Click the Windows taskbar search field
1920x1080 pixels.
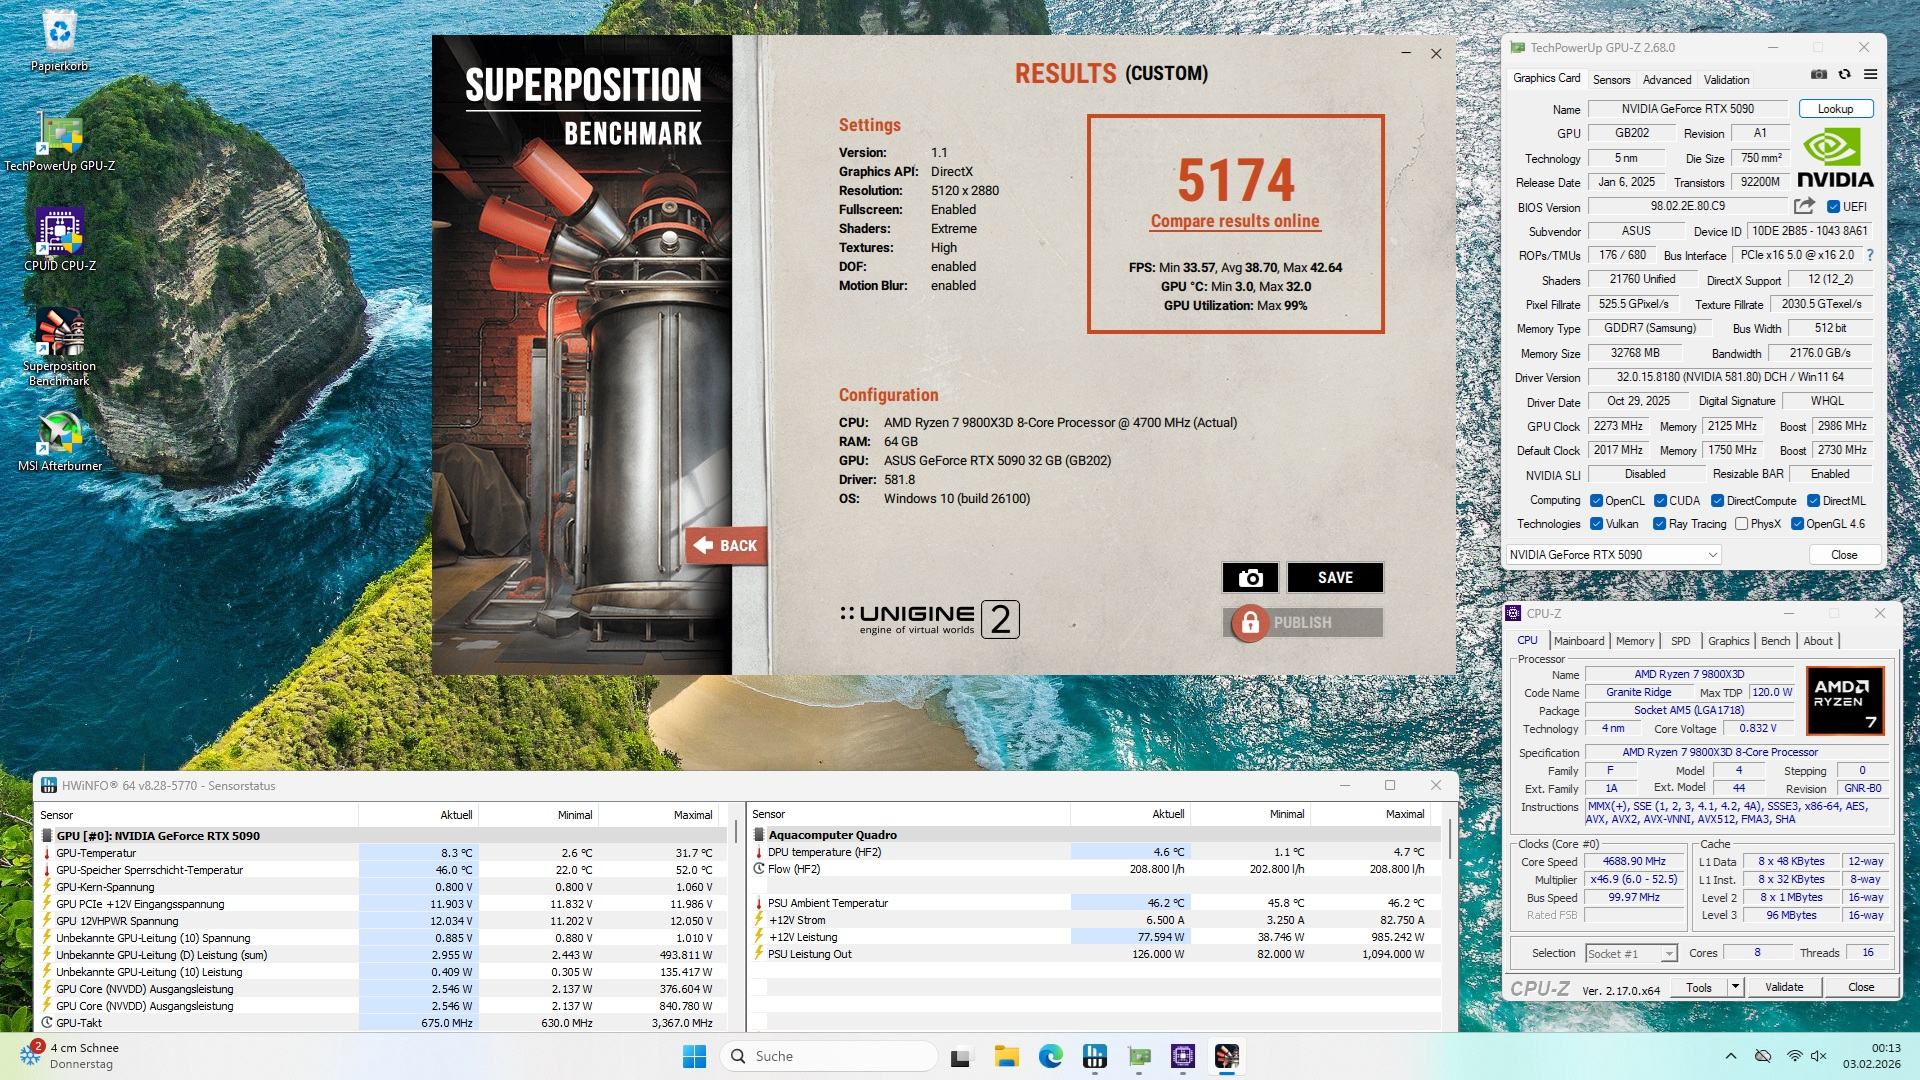coord(830,1056)
